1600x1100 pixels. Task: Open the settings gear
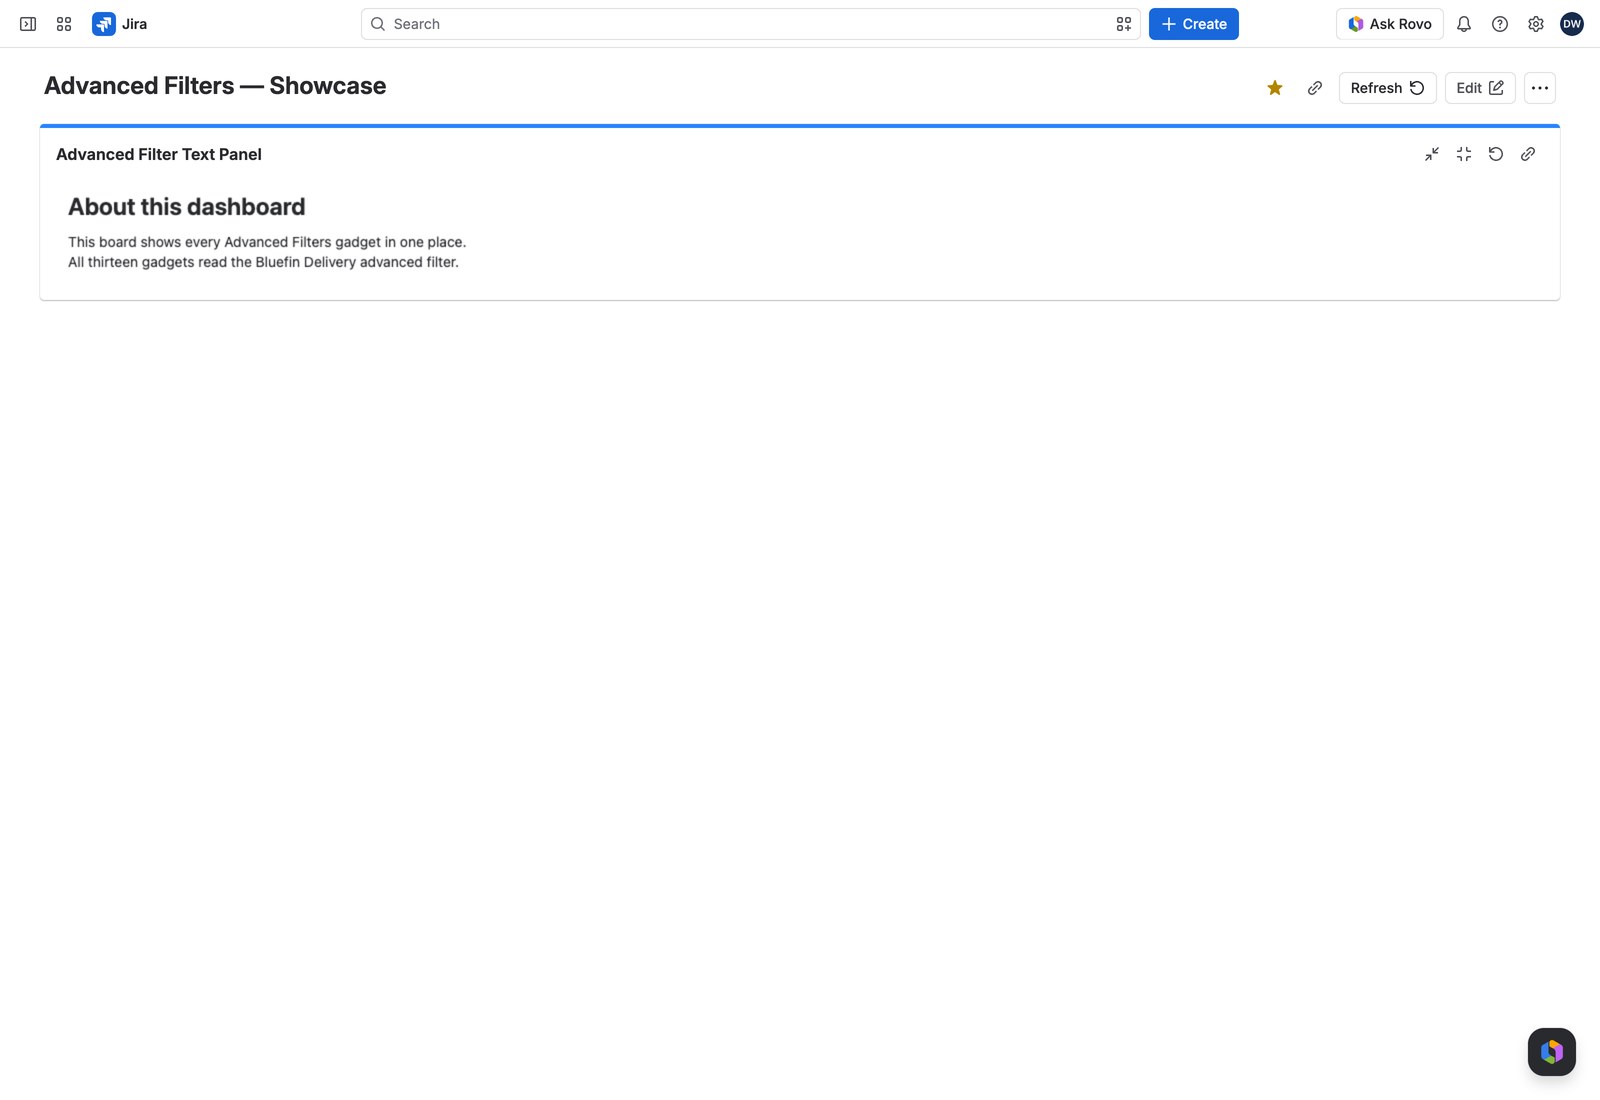pos(1536,24)
